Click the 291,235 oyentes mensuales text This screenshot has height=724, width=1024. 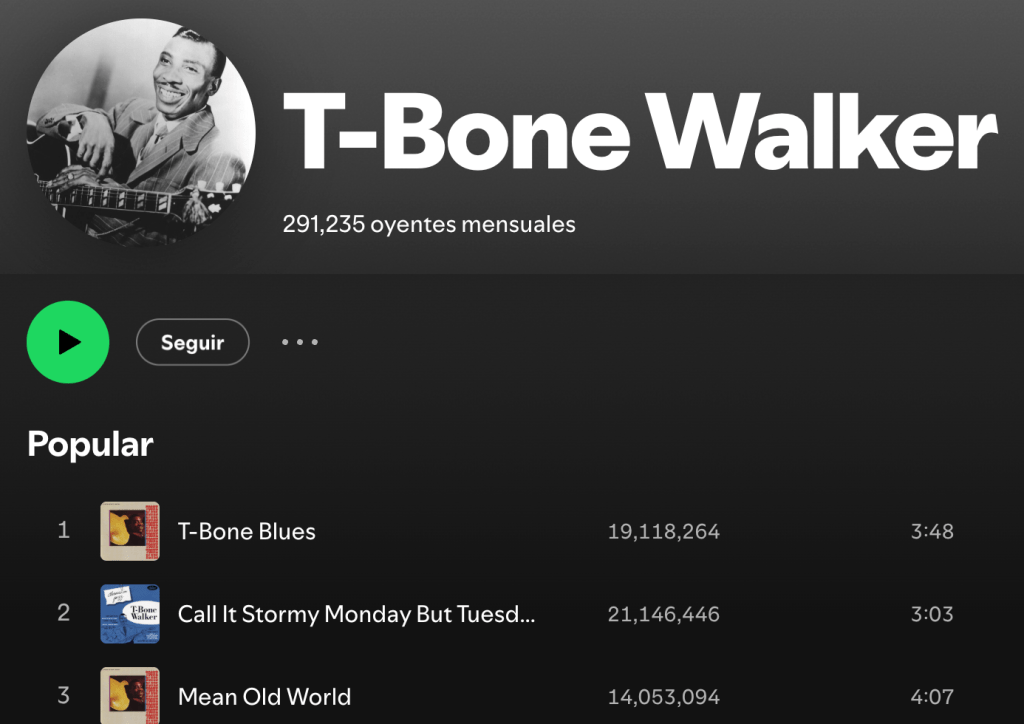pyautogui.click(x=429, y=225)
